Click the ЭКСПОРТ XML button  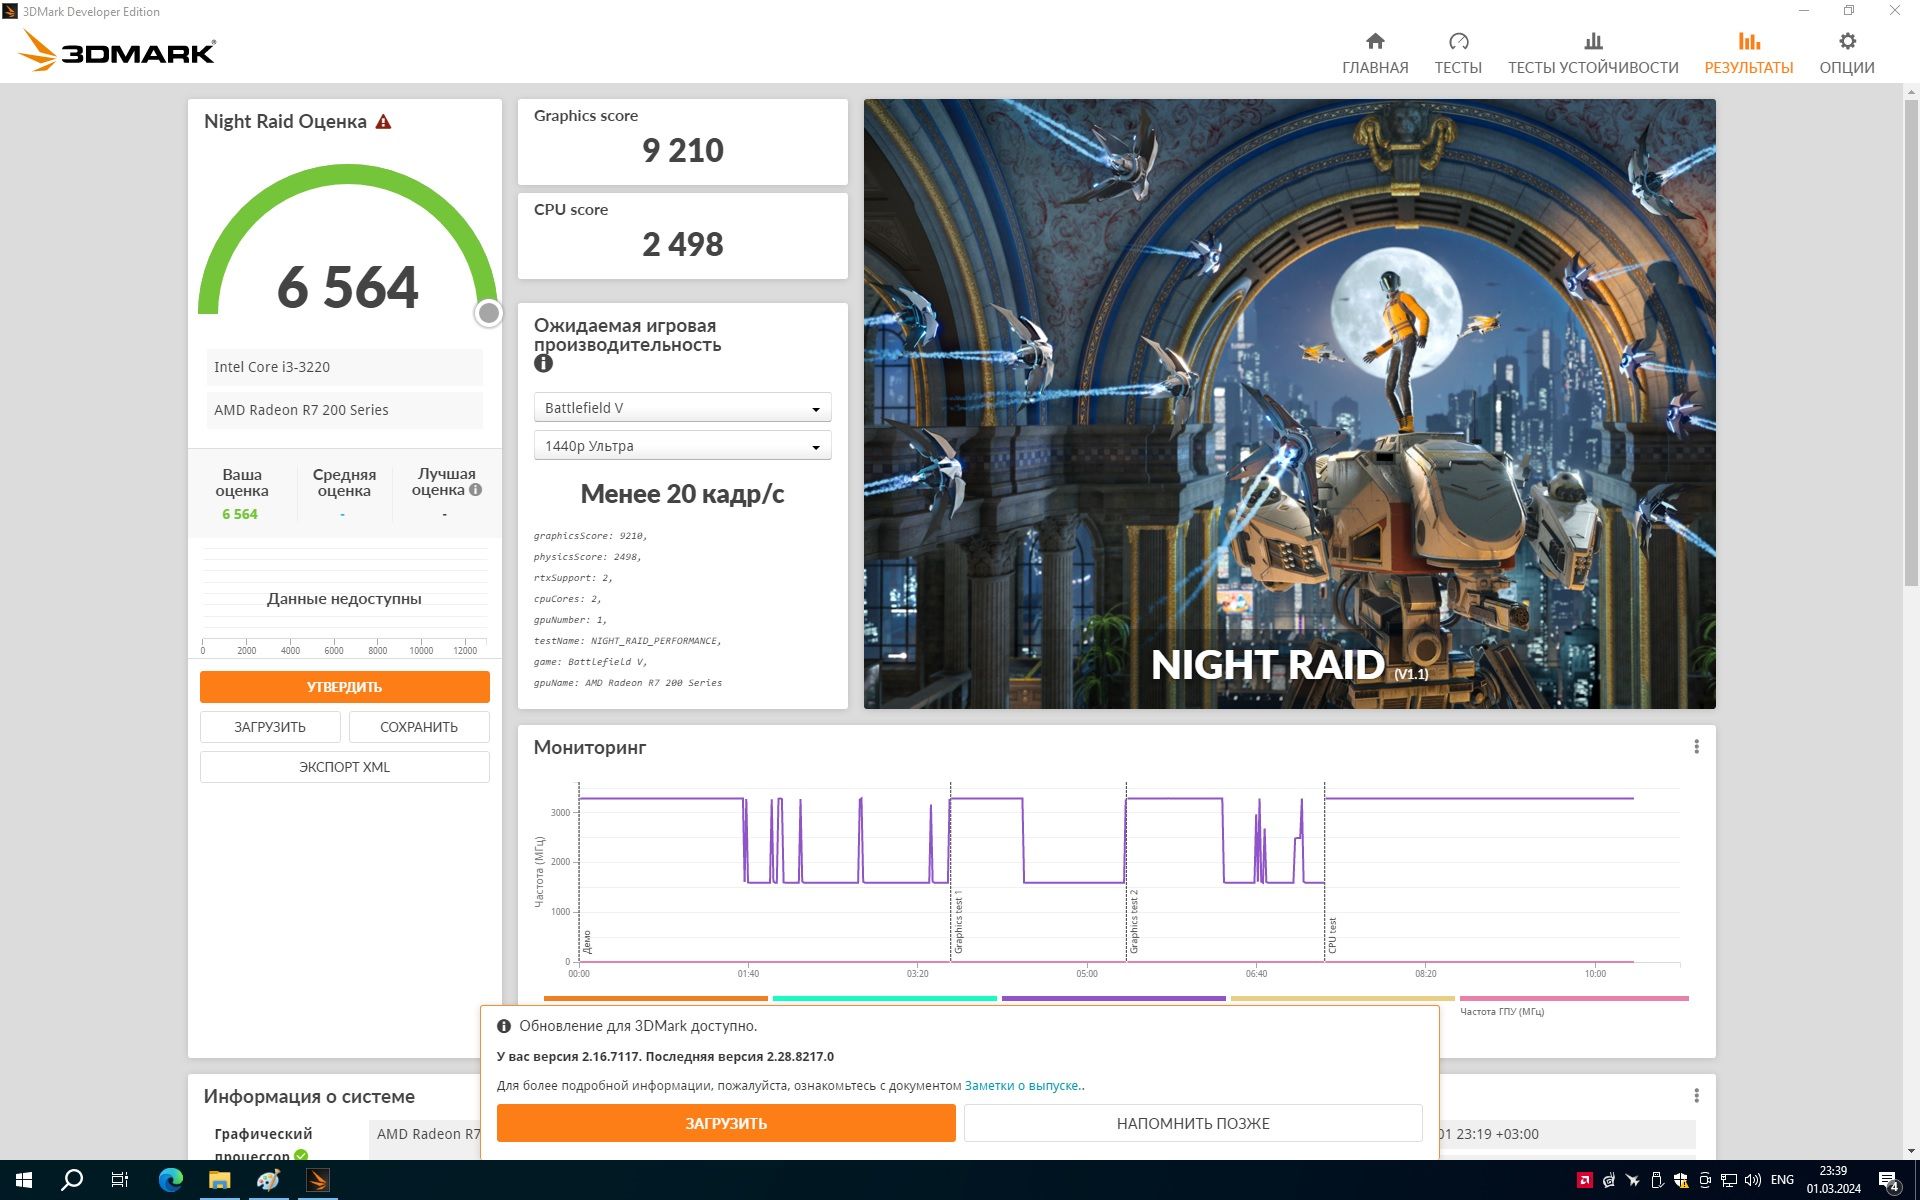click(344, 767)
